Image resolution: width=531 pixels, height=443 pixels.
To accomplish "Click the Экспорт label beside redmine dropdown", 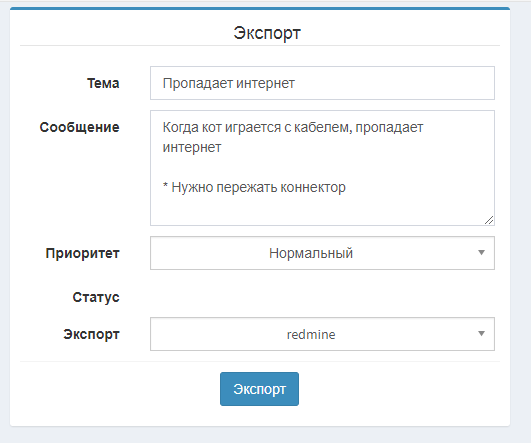I will point(91,335).
